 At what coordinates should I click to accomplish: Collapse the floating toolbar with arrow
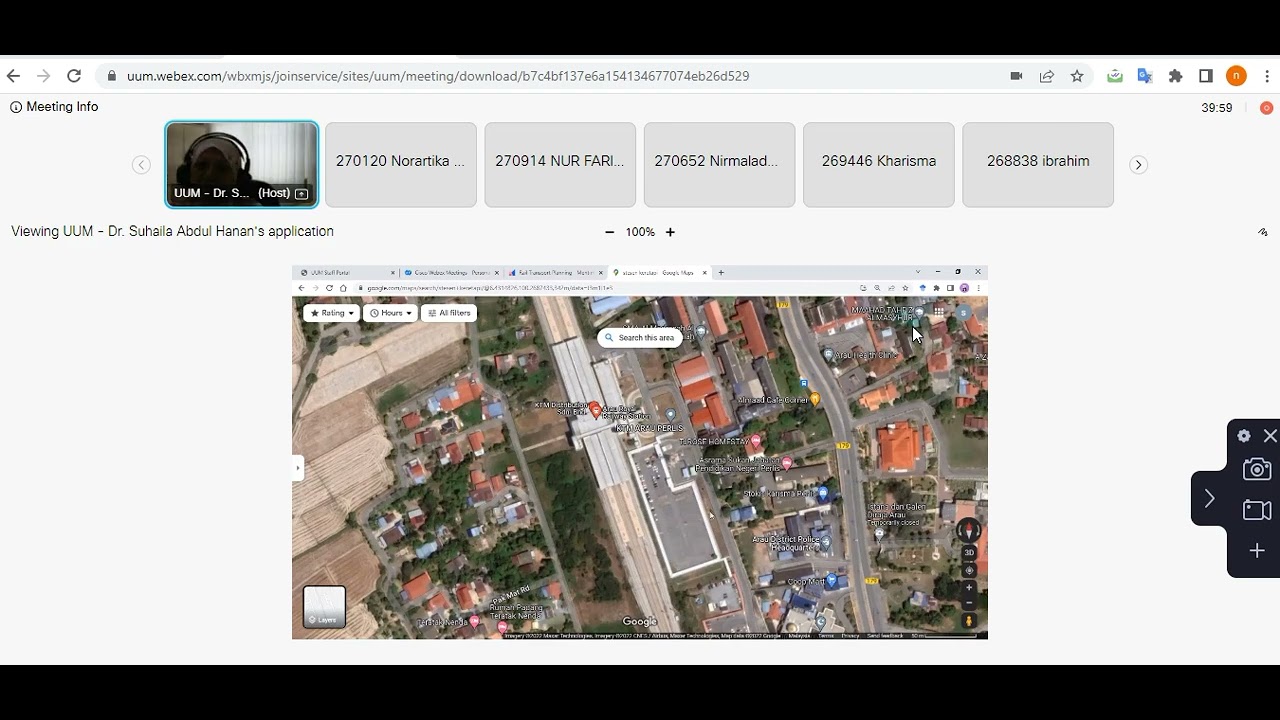pos(1209,498)
